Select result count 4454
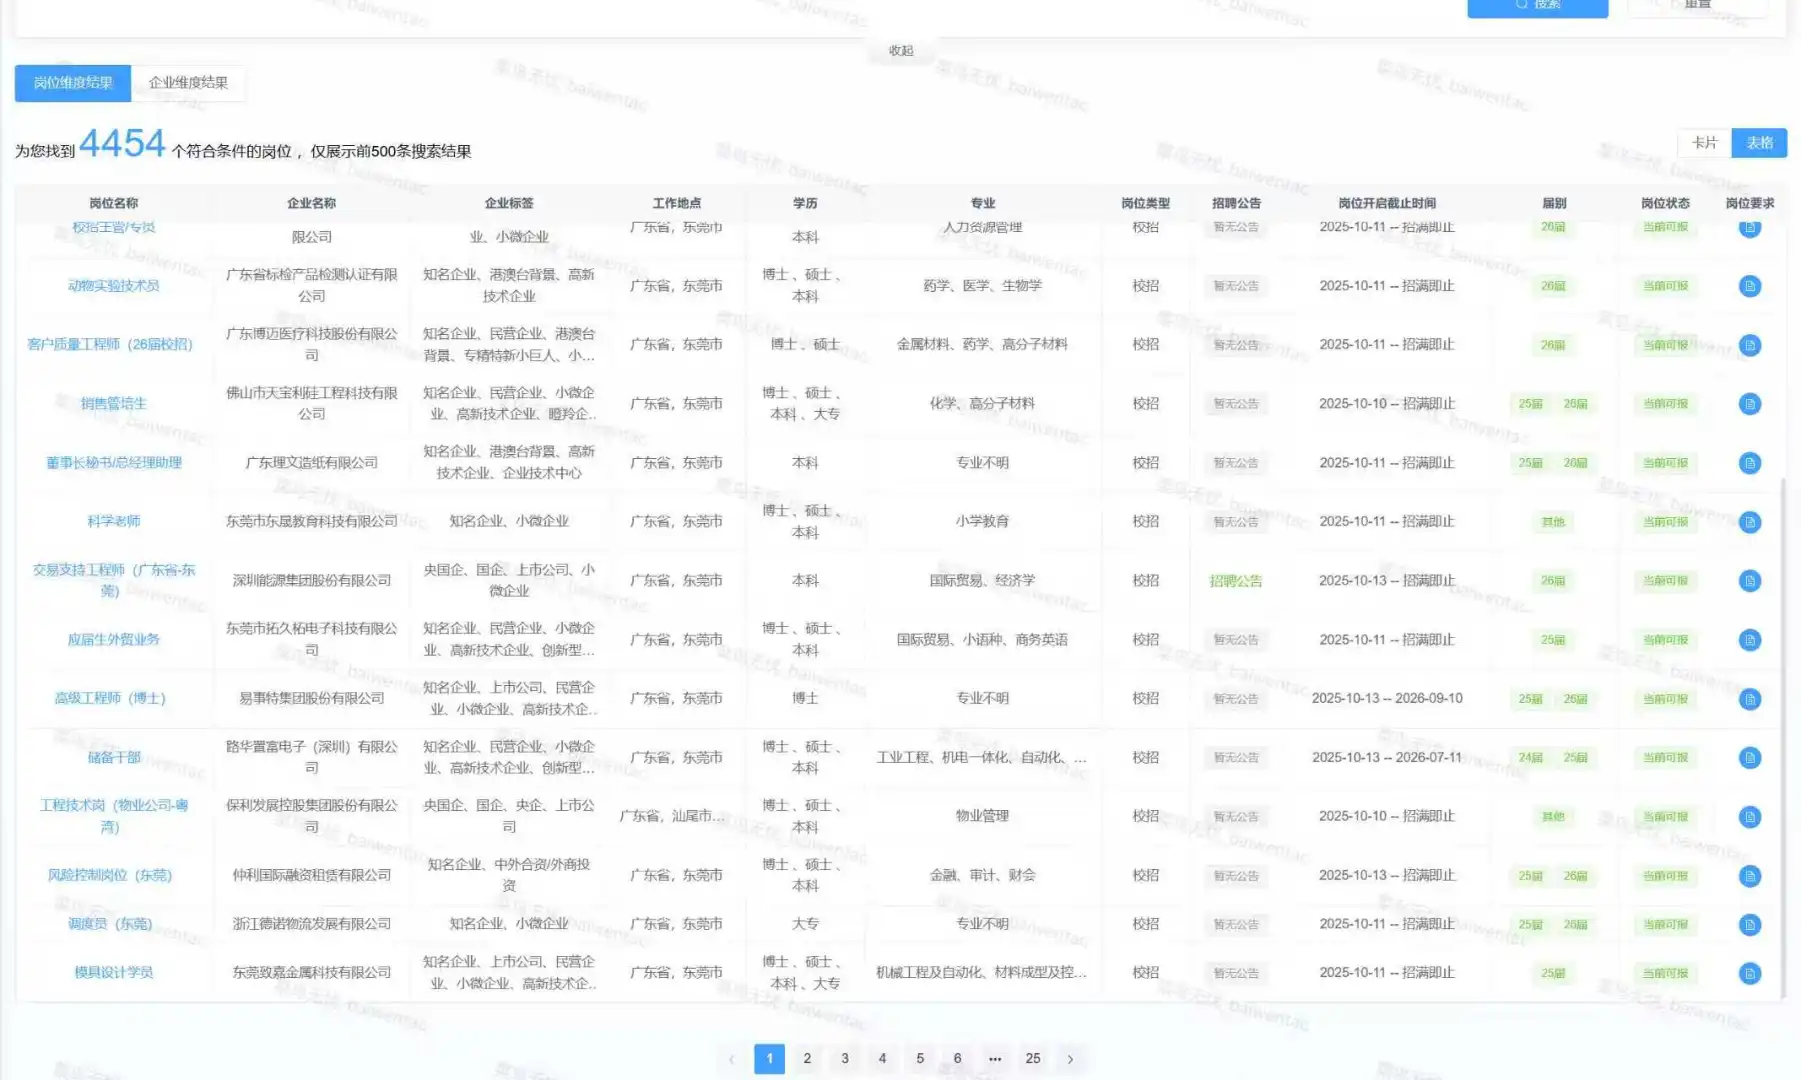 pos(122,144)
